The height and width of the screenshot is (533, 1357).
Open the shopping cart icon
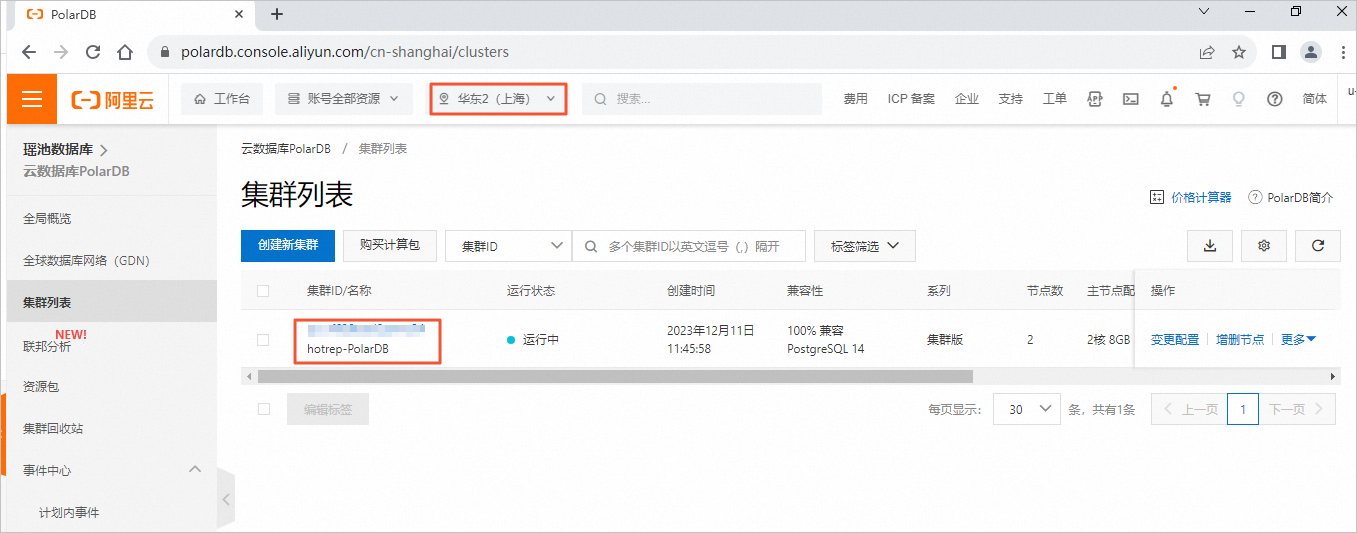tap(1203, 99)
